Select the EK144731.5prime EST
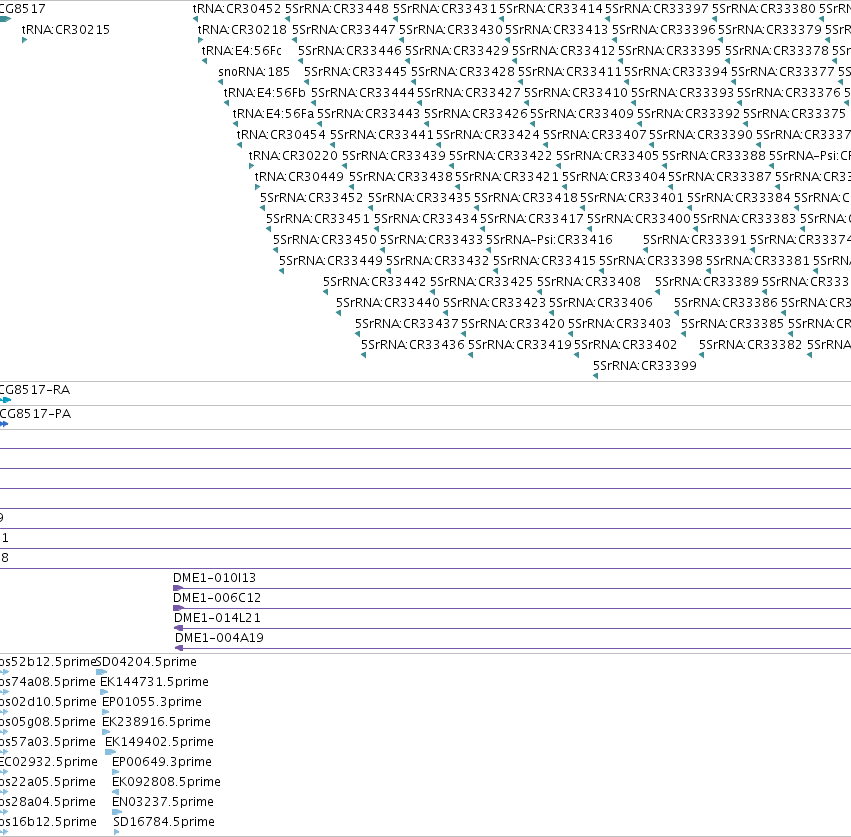Image resolution: width=851 pixels, height=837 pixels. coord(155,682)
